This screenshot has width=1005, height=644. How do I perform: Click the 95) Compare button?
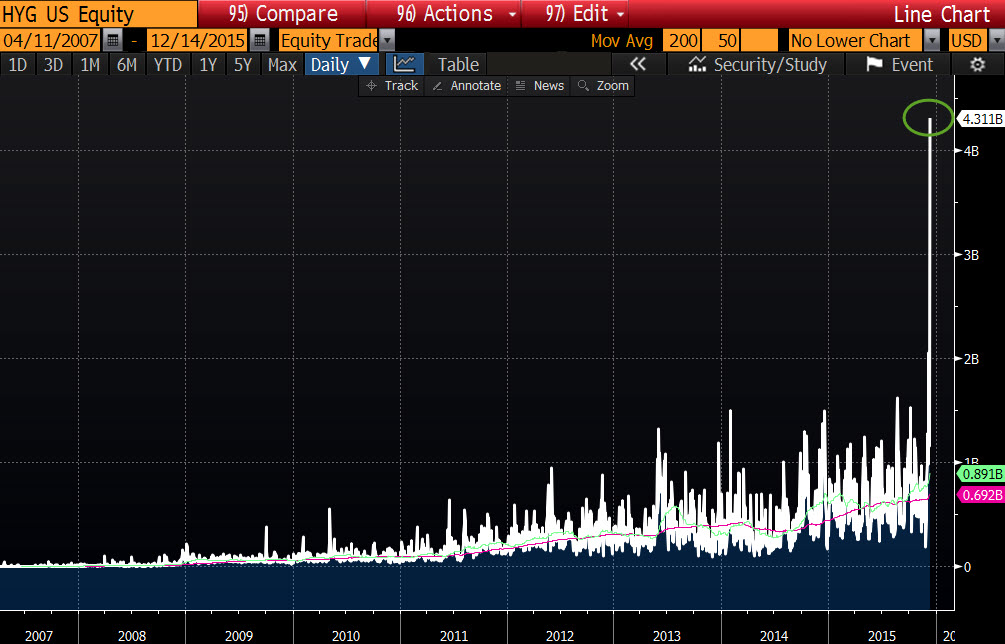point(282,14)
